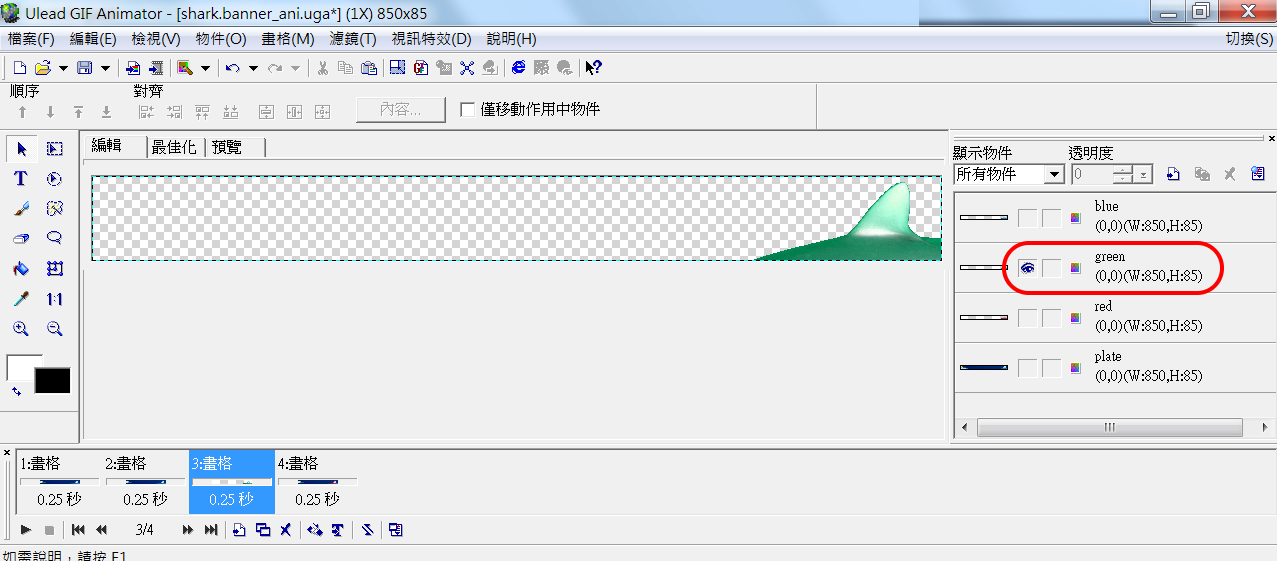
Task: Activate the Eyedropper color picker tool
Action: coord(21,299)
